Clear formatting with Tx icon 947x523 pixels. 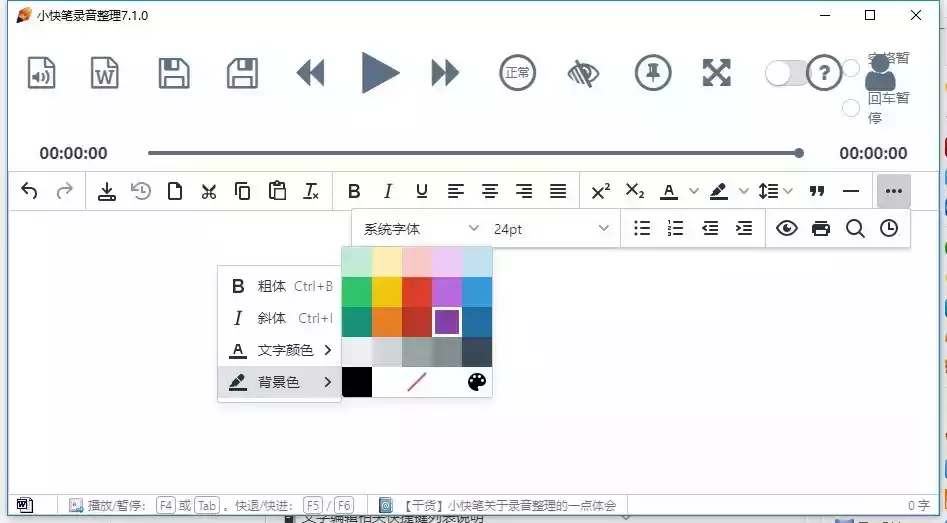point(311,191)
